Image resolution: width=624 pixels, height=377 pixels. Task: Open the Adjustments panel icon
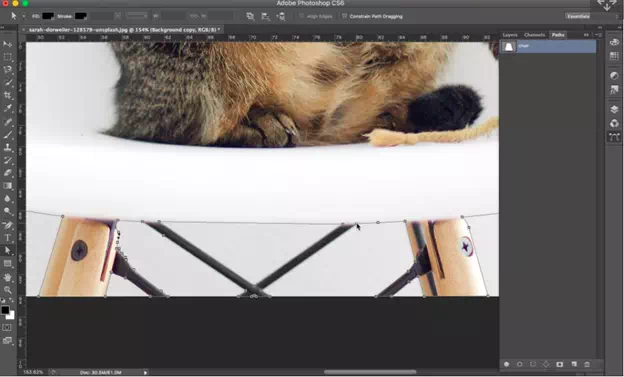coord(614,76)
